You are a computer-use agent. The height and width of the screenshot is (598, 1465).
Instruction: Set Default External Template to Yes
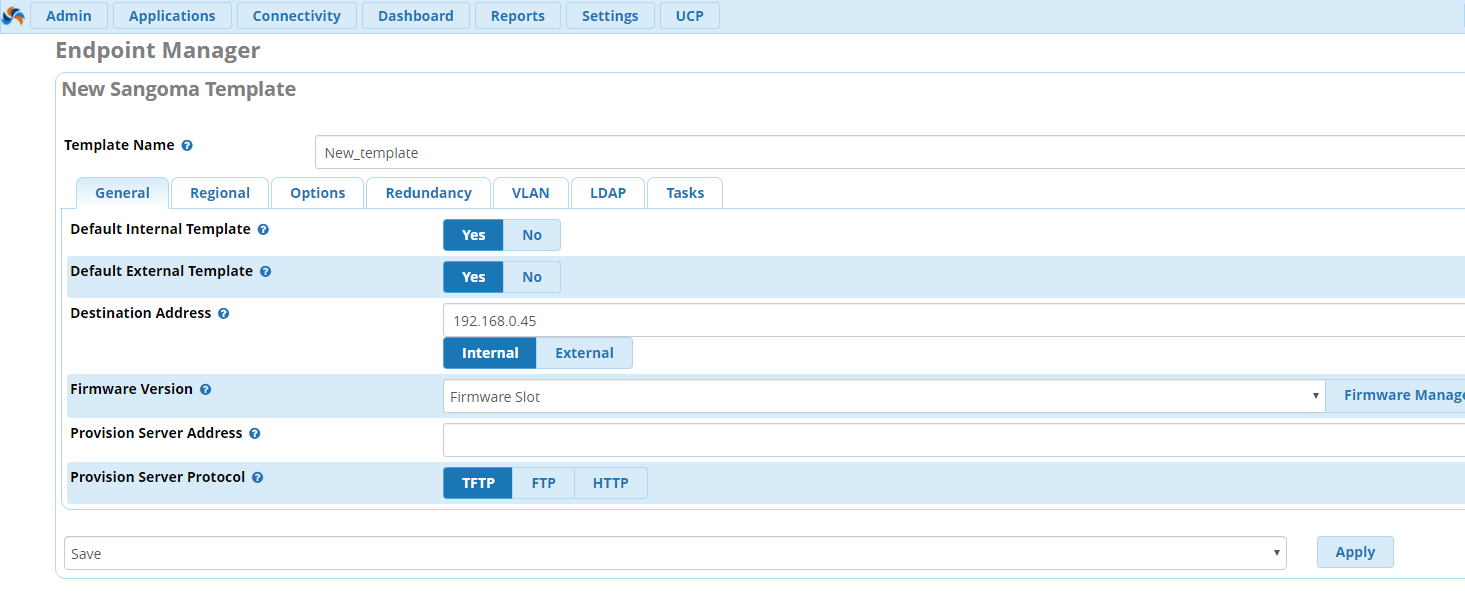[473, 277]
